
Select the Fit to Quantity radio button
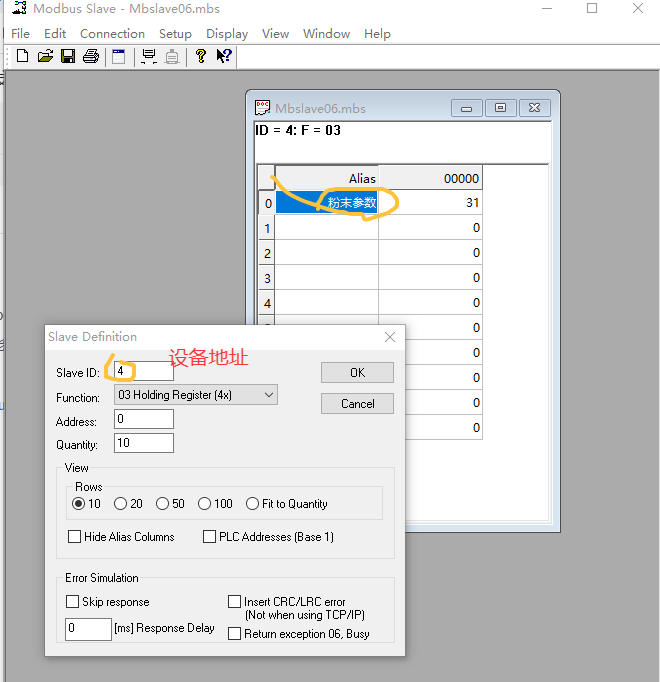point(252,504)
